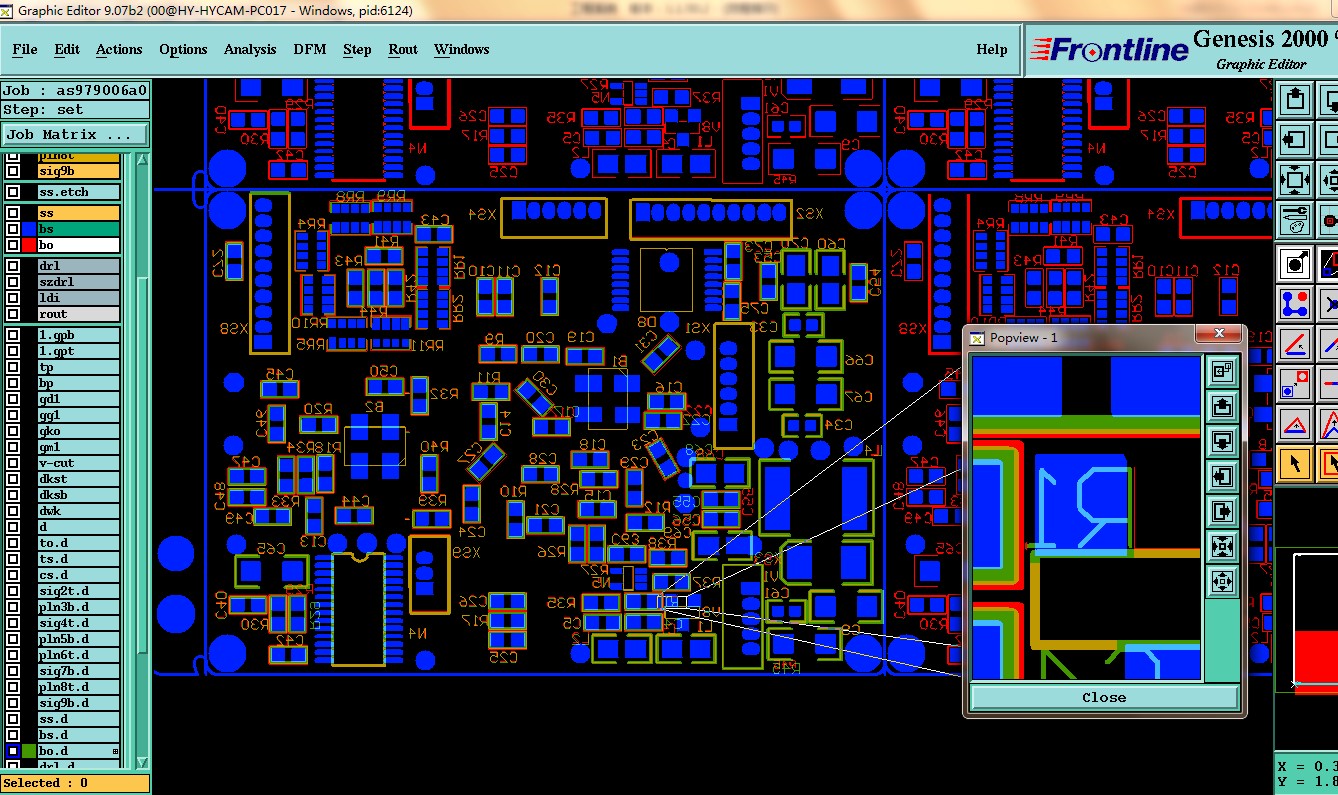Image resolution: width=1338 pixels, height=795 pixels.
Task: Click the pan down icon in Popview
Action: click(1222, 442)
